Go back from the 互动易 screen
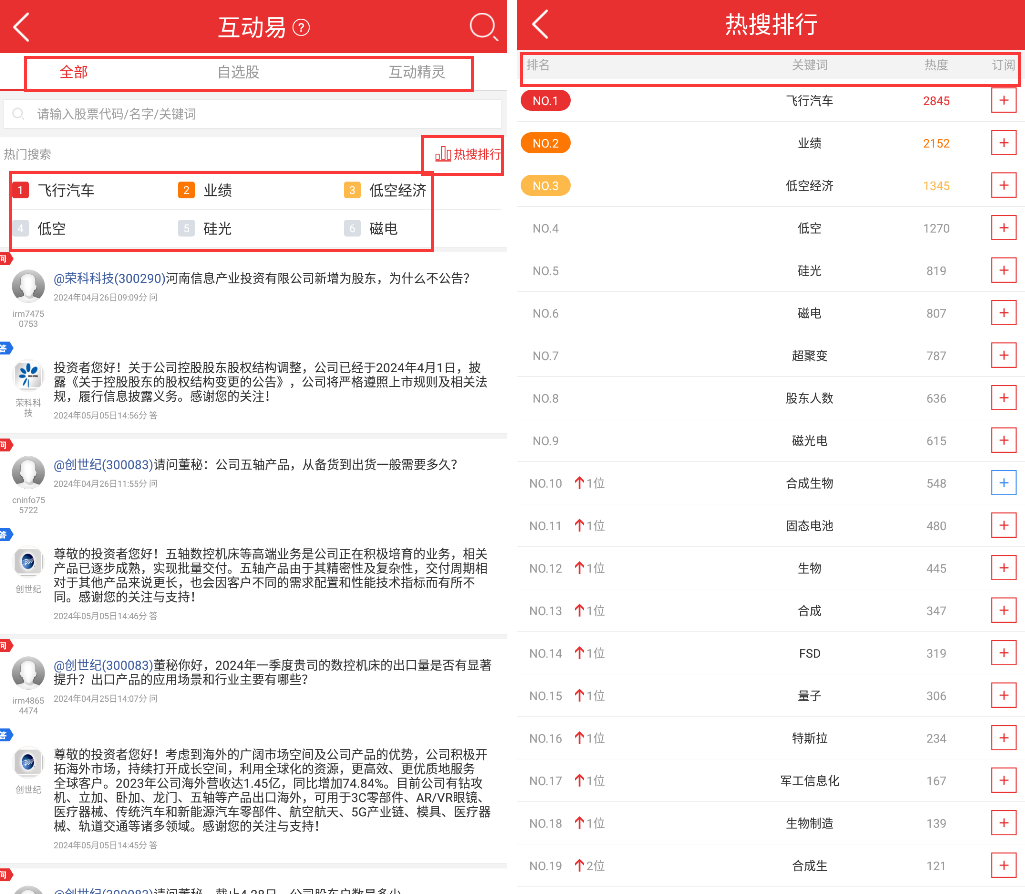The height and width of the screenshot is (894, 1025). click(22, 27)
